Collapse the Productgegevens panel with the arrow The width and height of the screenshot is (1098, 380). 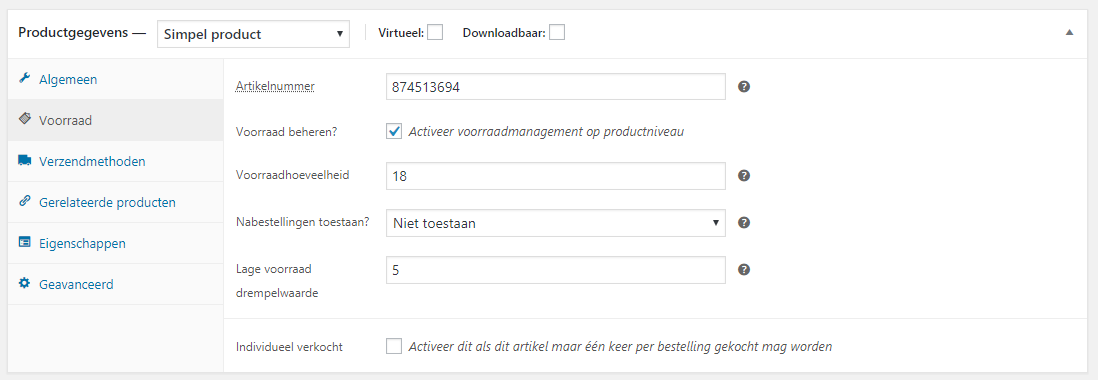pyautogui.click(x=1069, y=33)
